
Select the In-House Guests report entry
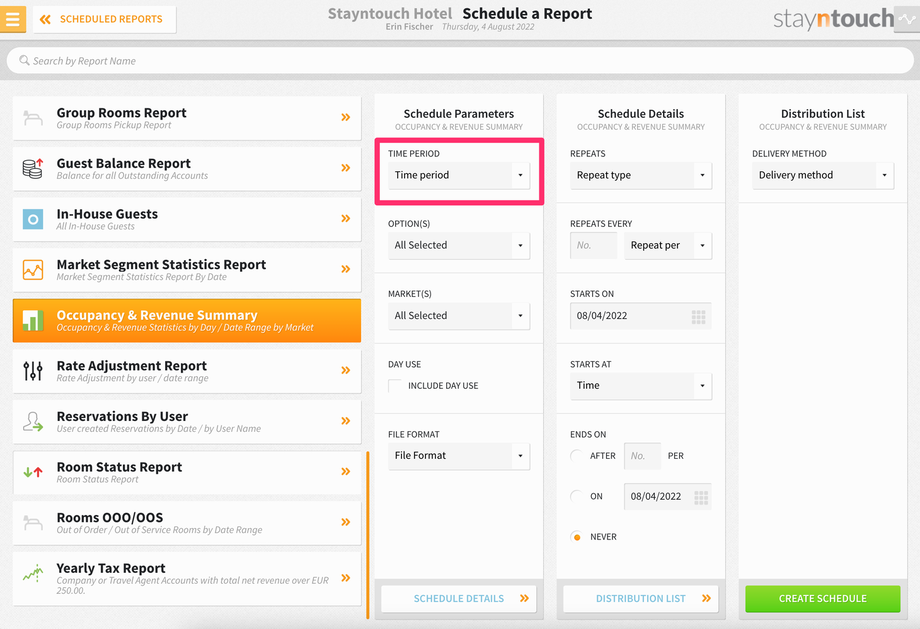[x=187, y=219]
